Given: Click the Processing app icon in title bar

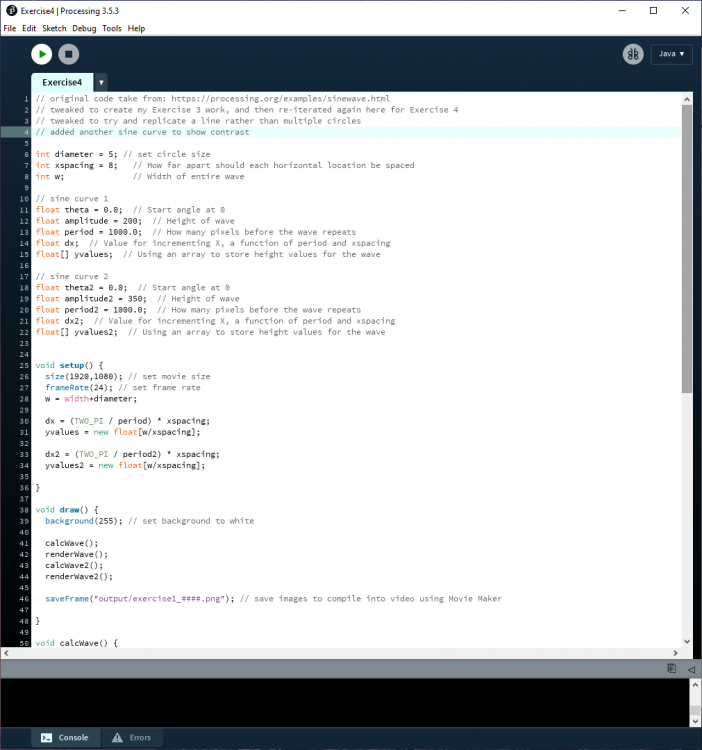Looking at the screenshot, I should pyautogui.click(x=10, y=10).
